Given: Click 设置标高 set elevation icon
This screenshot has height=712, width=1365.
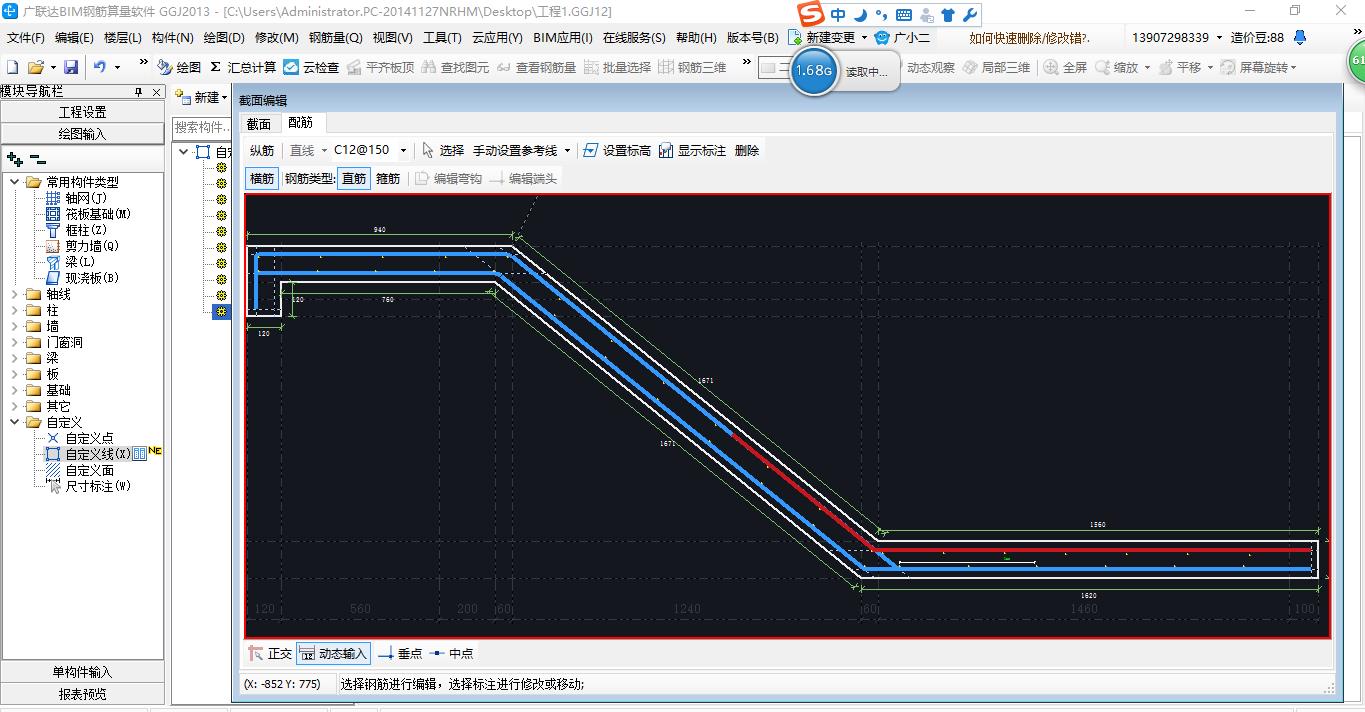Looking at the screenshot, I should [x=616, y=150].
